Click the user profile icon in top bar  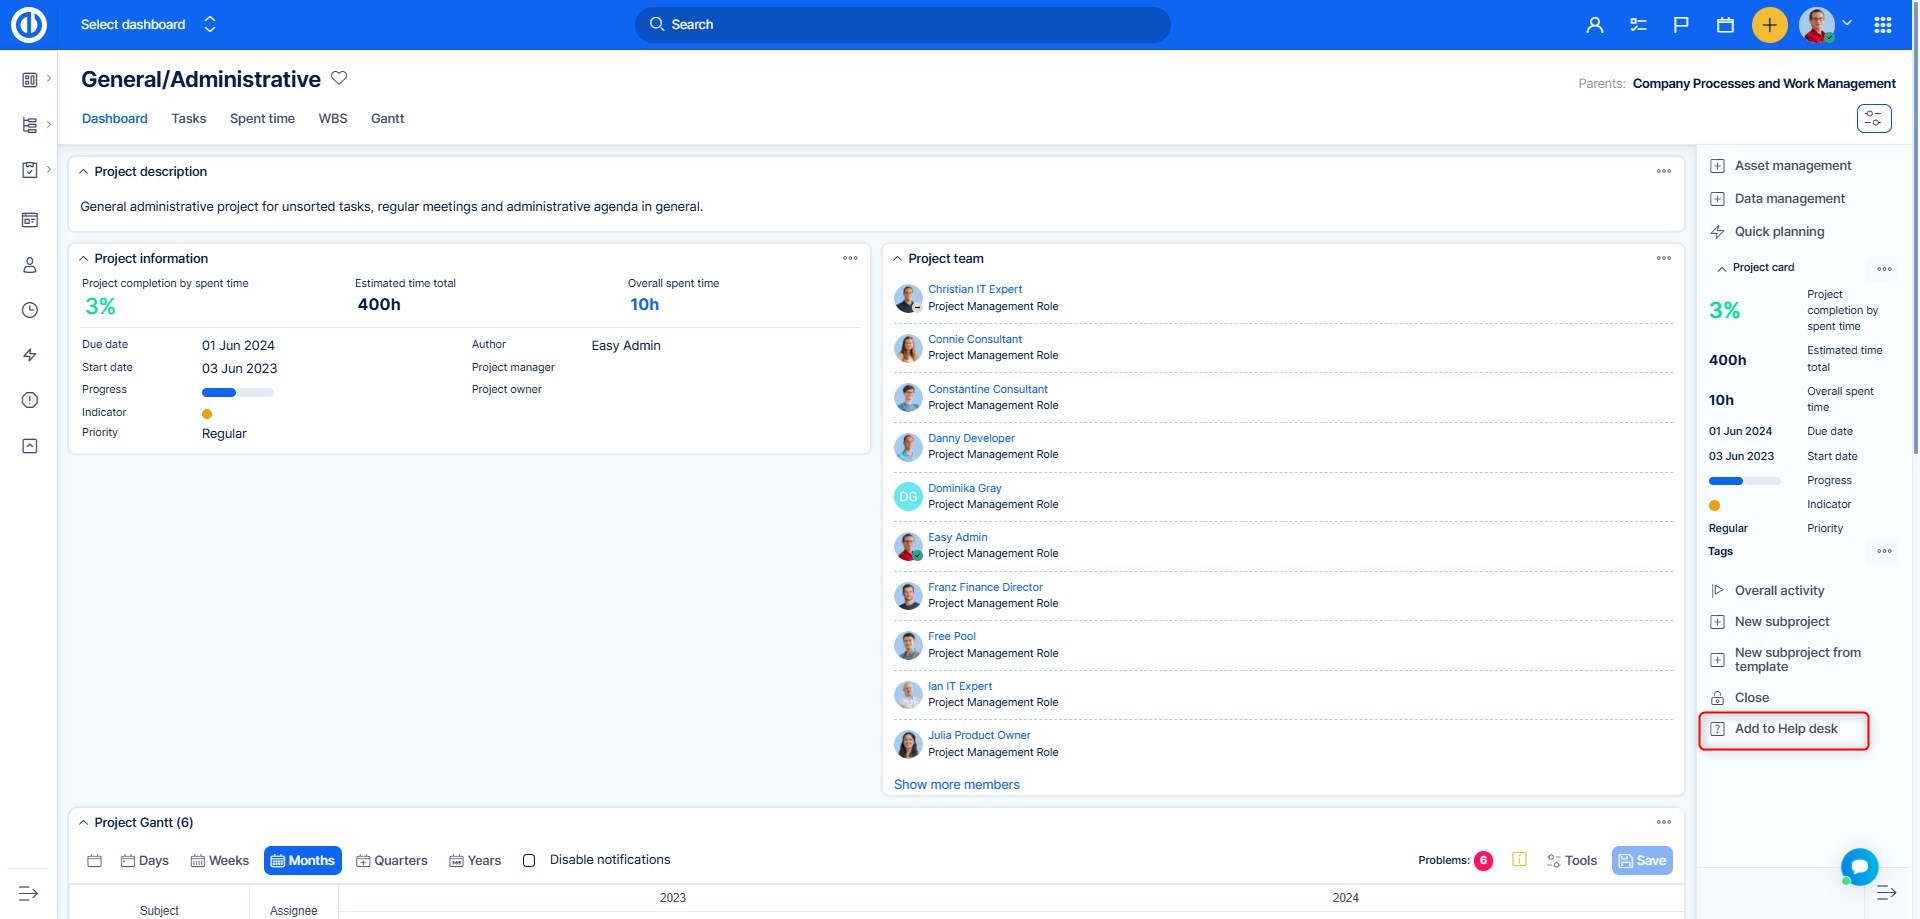(x=1594, y=25)
